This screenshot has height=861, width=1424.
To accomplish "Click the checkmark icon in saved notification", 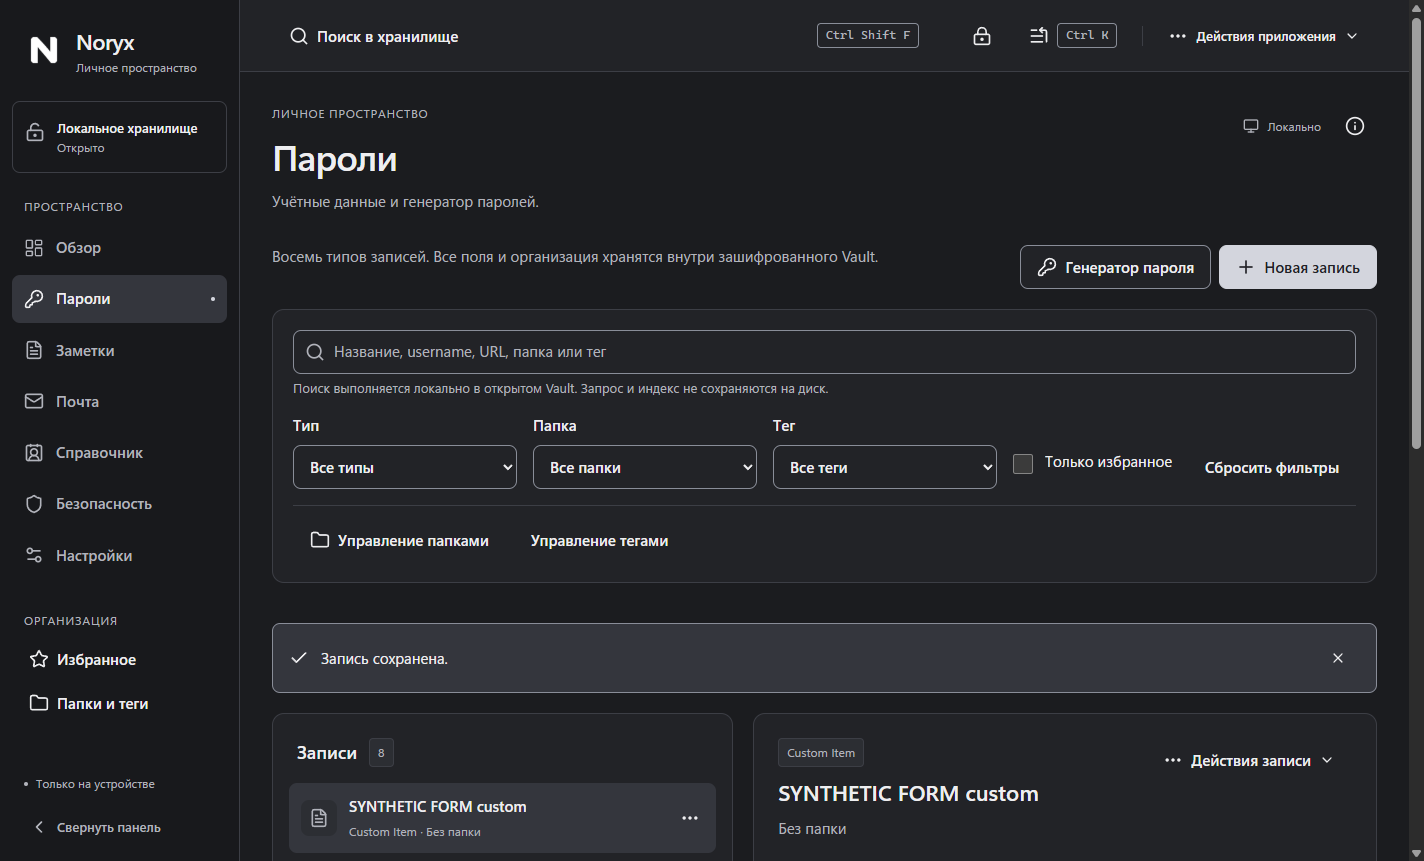I will [x=298, y=658].
